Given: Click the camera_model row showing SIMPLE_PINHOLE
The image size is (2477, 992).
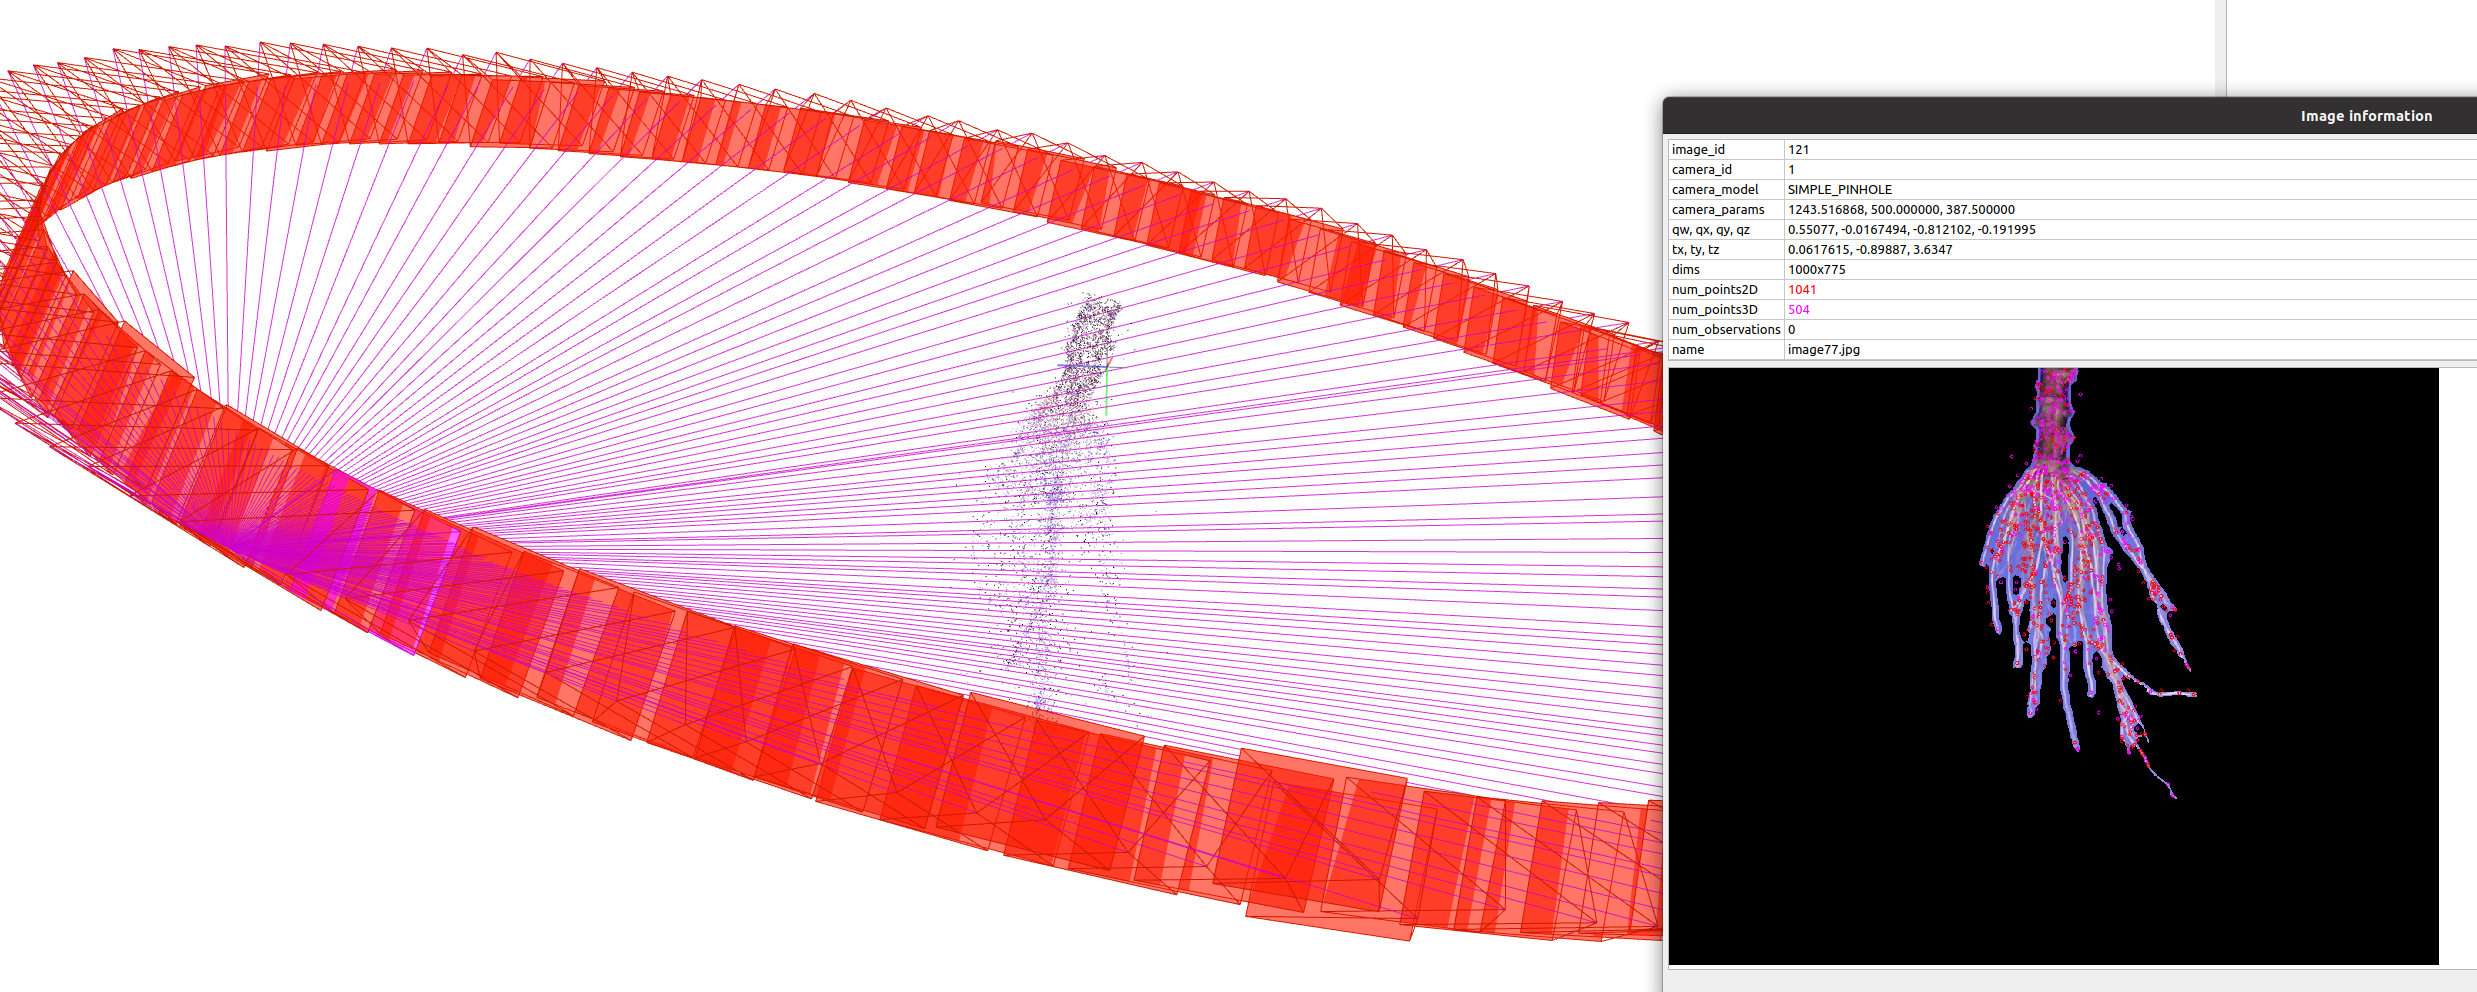Looking at the screenshot, I should [1838, 189].
